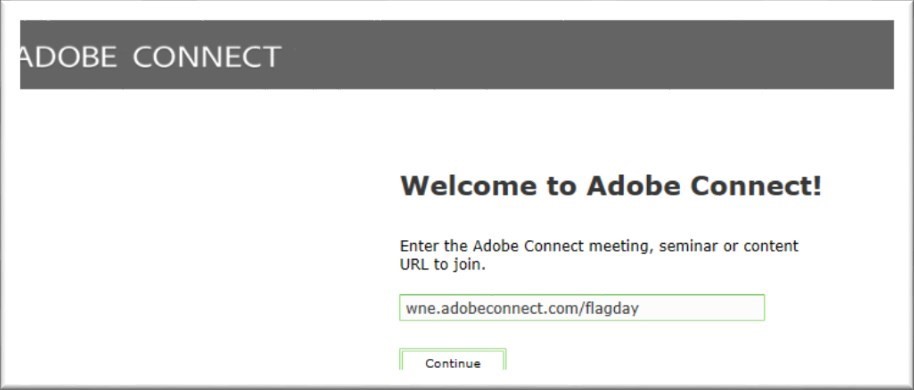
Task: Click the URL to join text line
Action: 443,265
